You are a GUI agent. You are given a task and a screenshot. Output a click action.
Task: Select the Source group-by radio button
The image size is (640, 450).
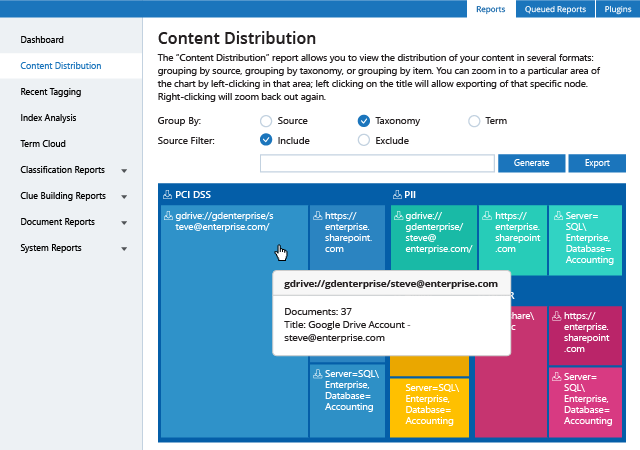pyautogui.click(x=266, y=121)
